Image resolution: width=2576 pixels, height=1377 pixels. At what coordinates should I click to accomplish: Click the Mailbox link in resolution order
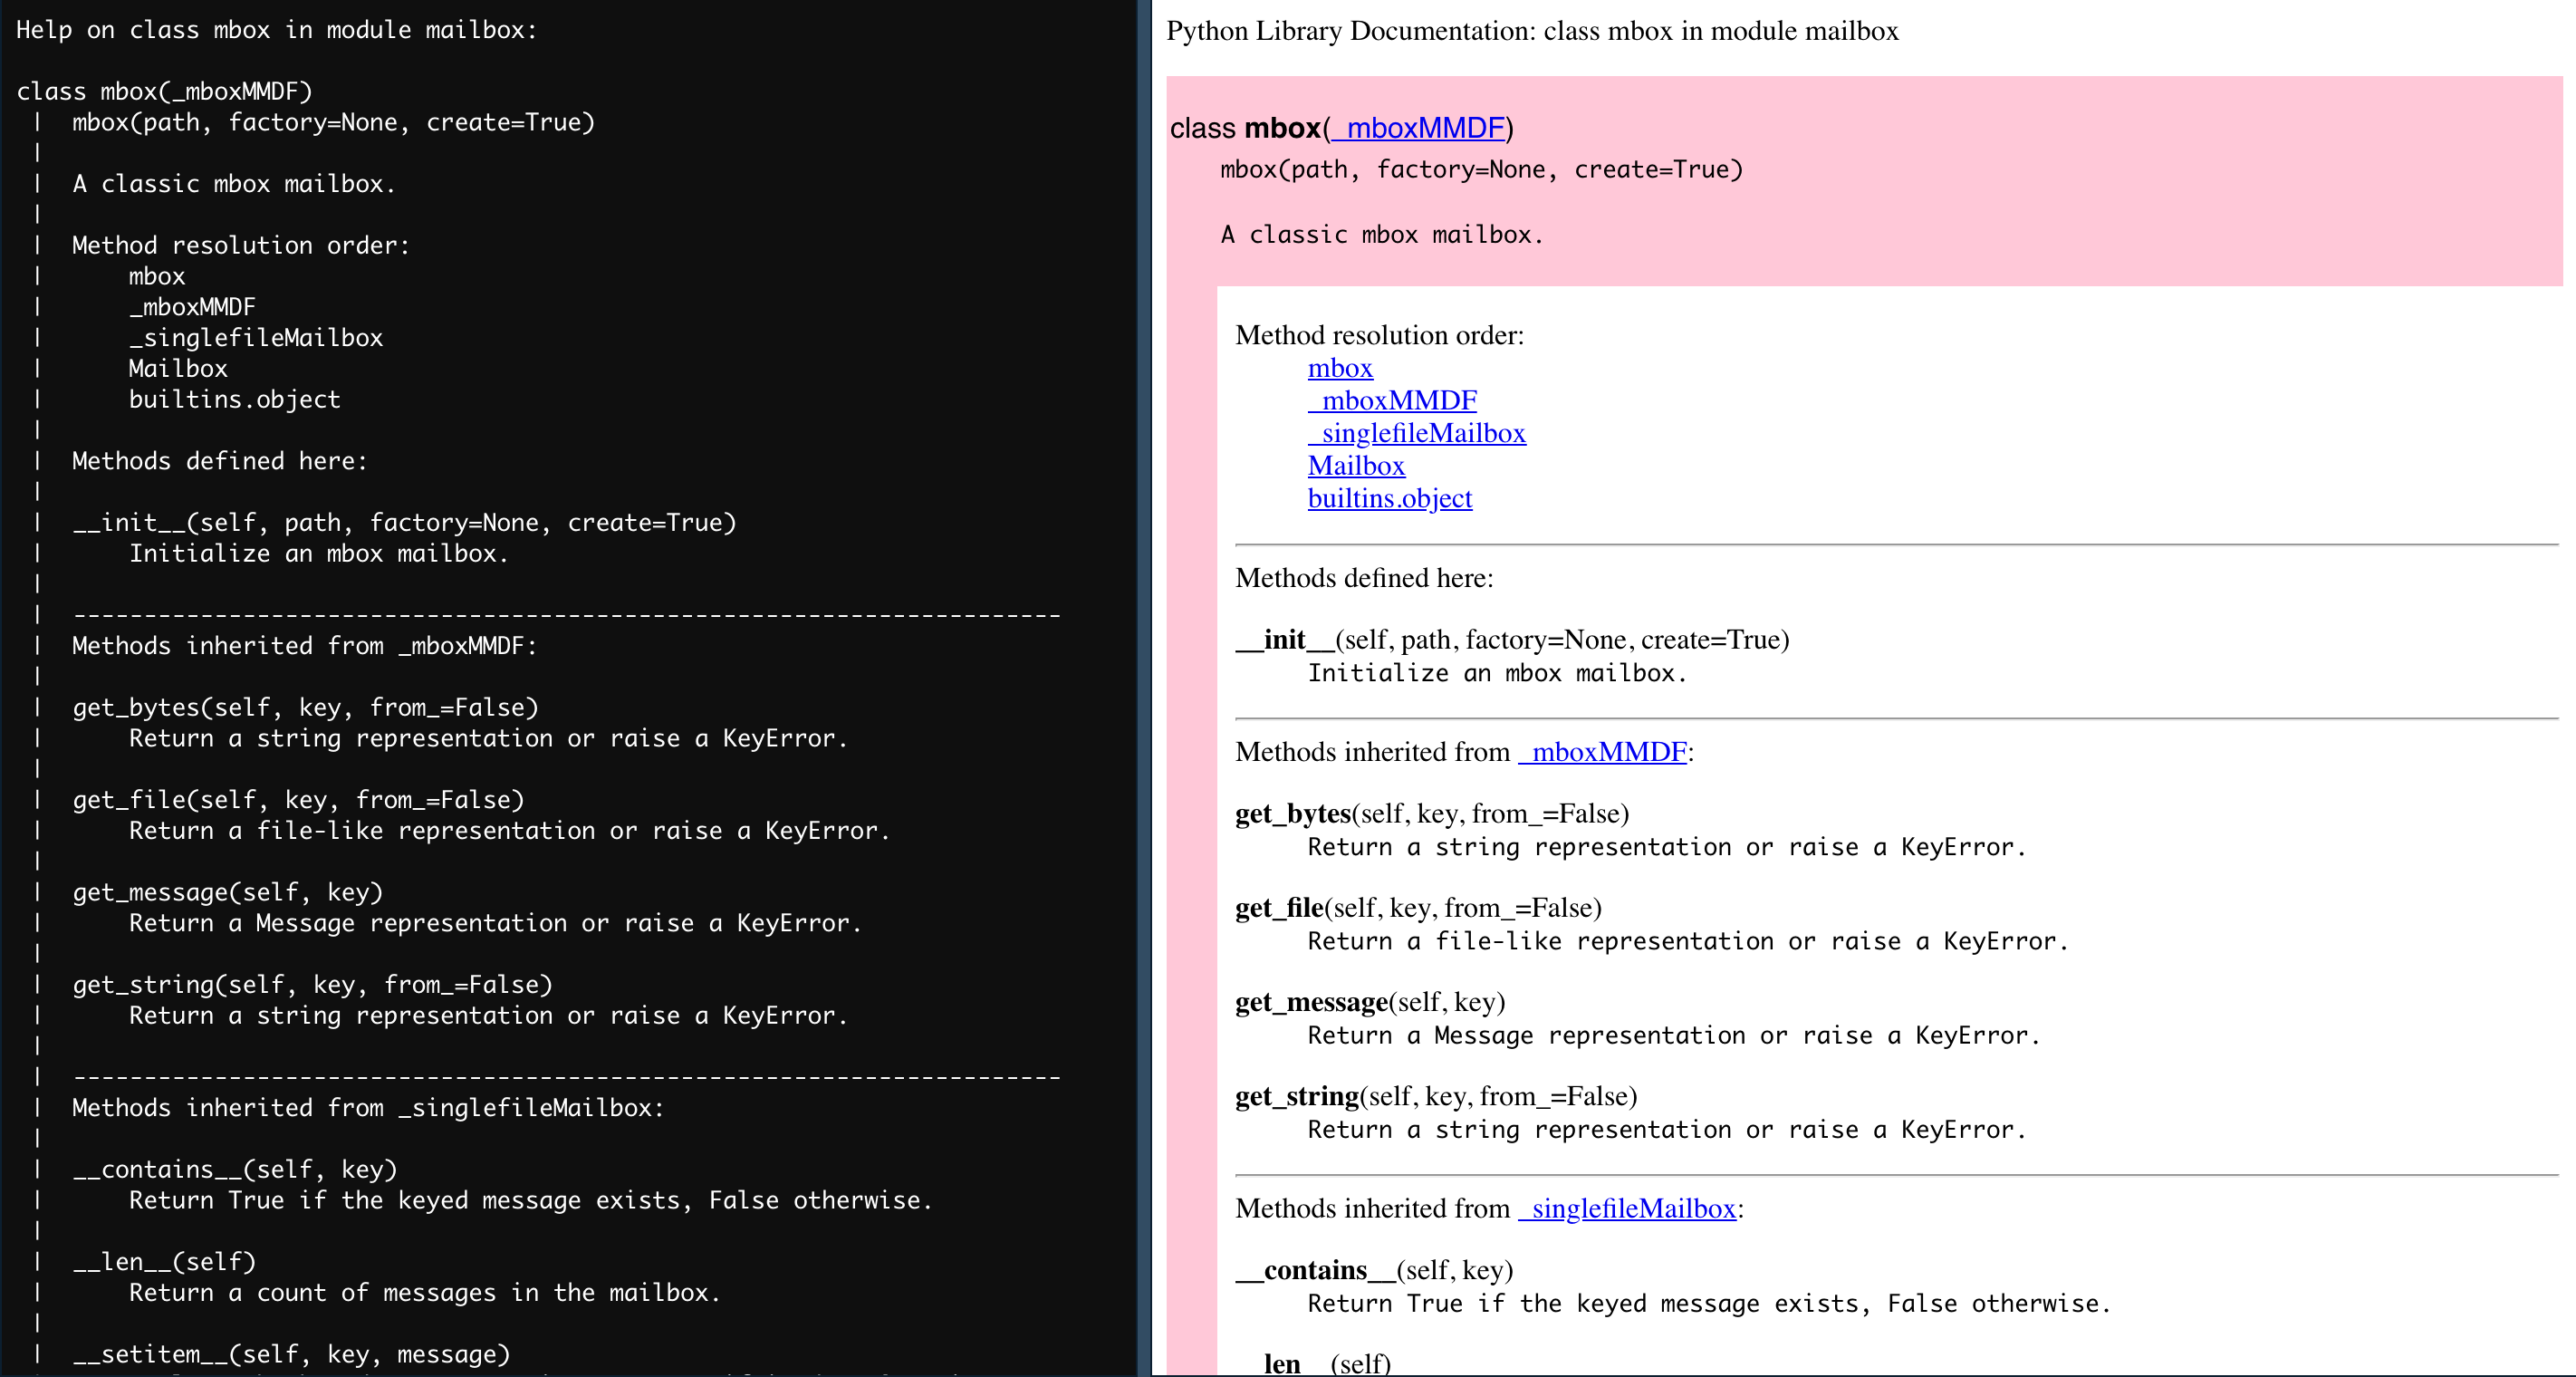[x=1356, y=465]
